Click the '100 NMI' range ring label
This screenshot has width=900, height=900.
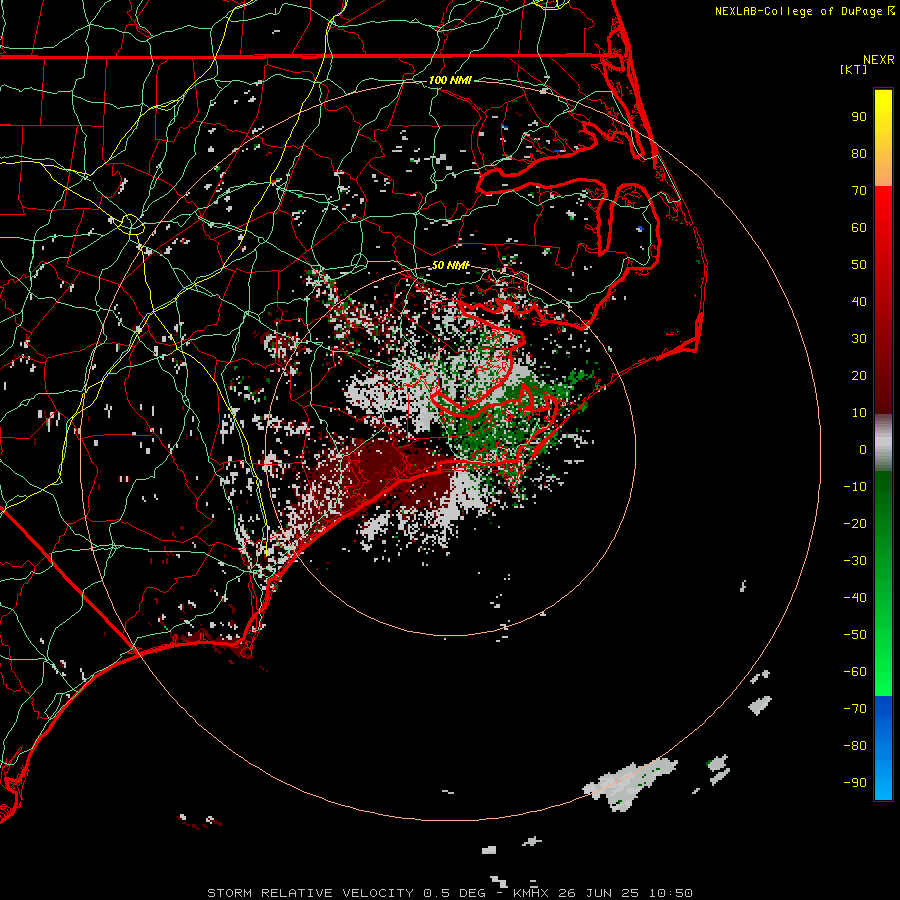point(450,80)
